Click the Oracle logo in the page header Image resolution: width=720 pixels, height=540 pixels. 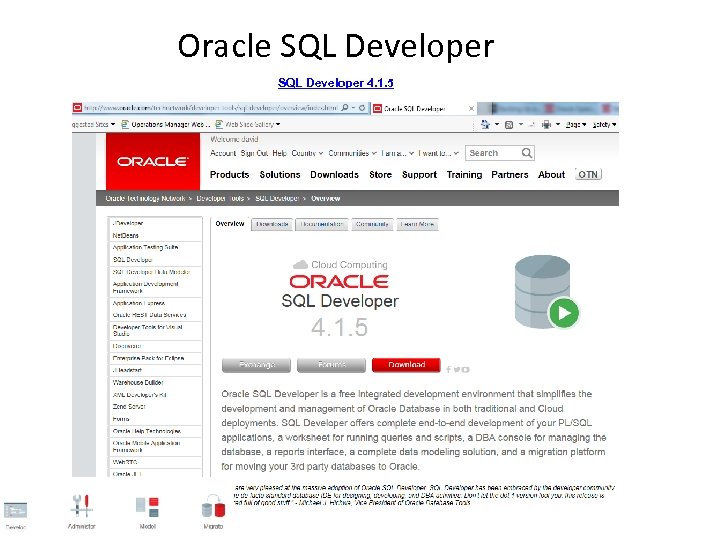coord(152,162)
